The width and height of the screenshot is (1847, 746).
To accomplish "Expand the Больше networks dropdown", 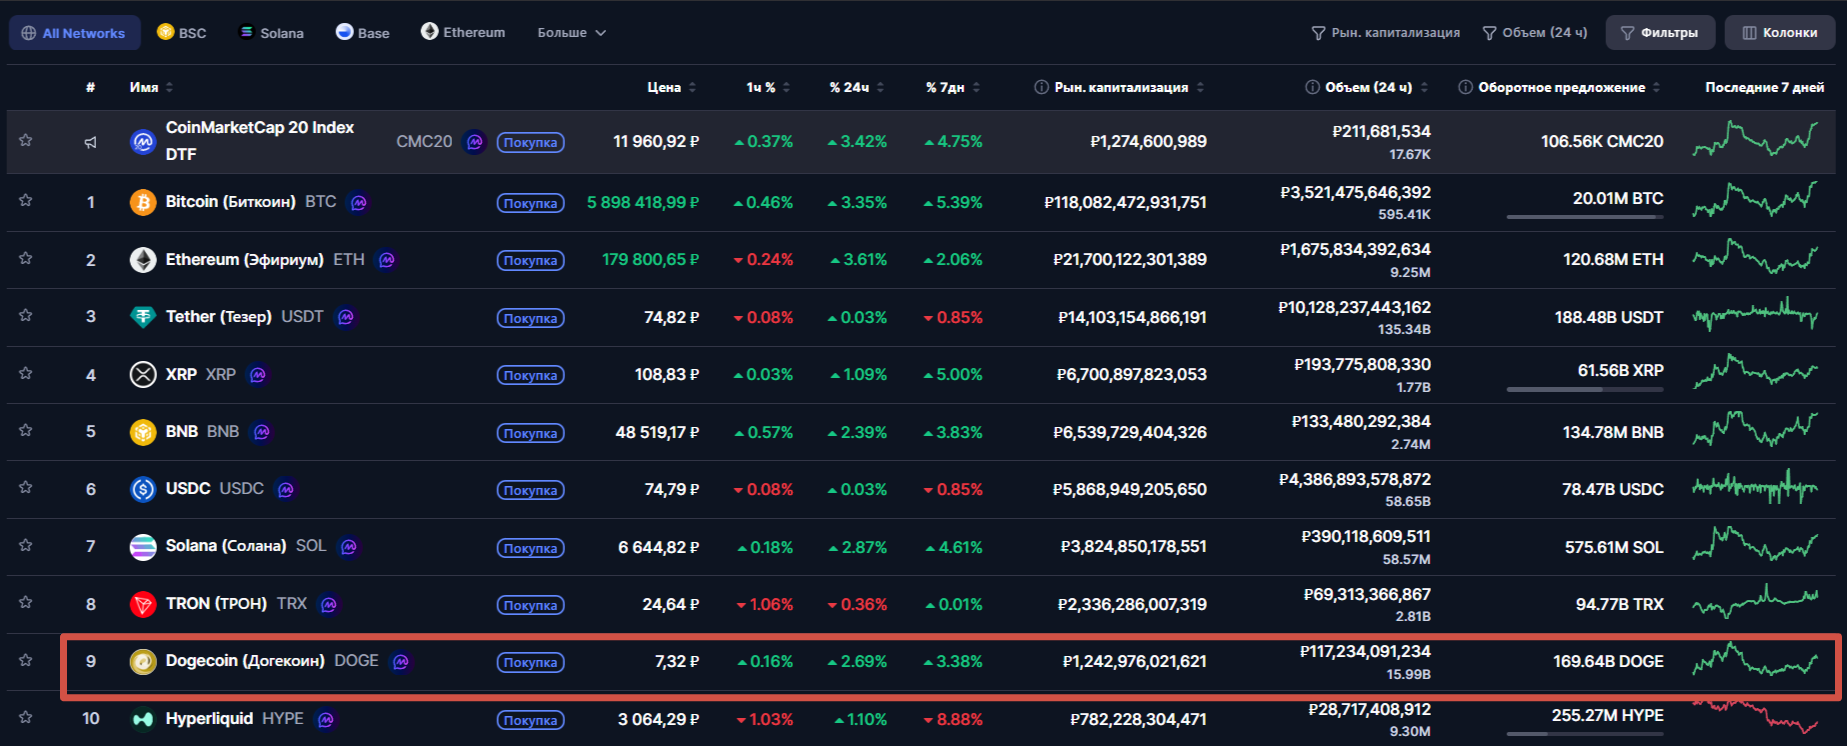I will pyautogui.click(x=571, y=33).
